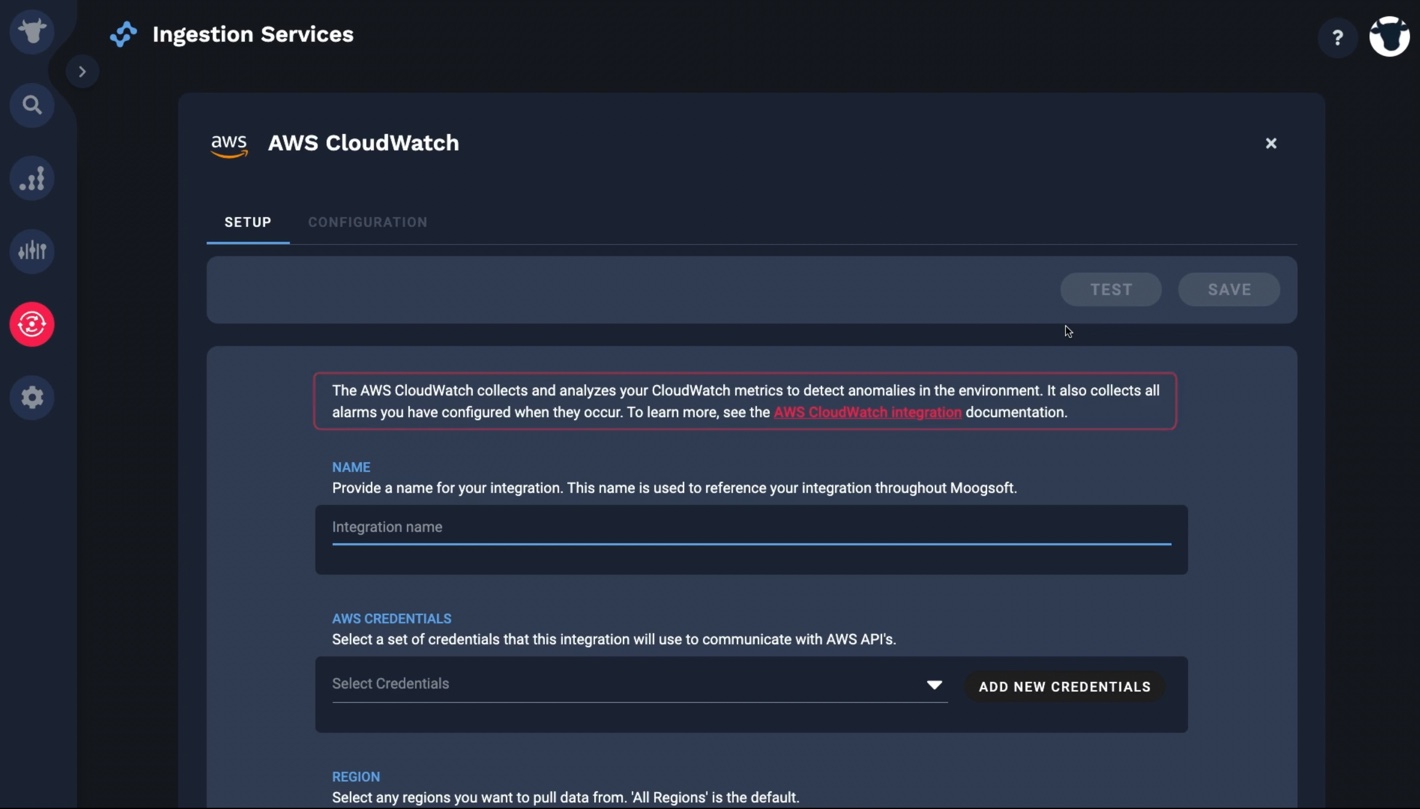Open the Select Credentials dropdown

click(x=639, y=684)
